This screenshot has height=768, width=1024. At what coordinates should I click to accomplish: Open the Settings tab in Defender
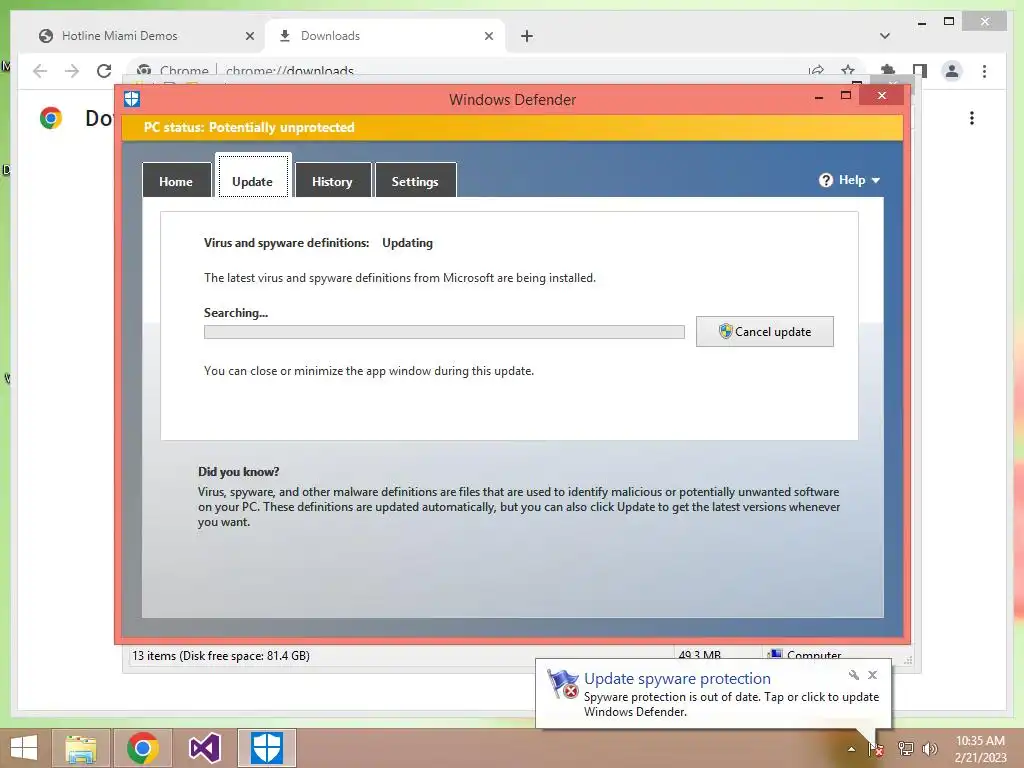coord(415,181)
